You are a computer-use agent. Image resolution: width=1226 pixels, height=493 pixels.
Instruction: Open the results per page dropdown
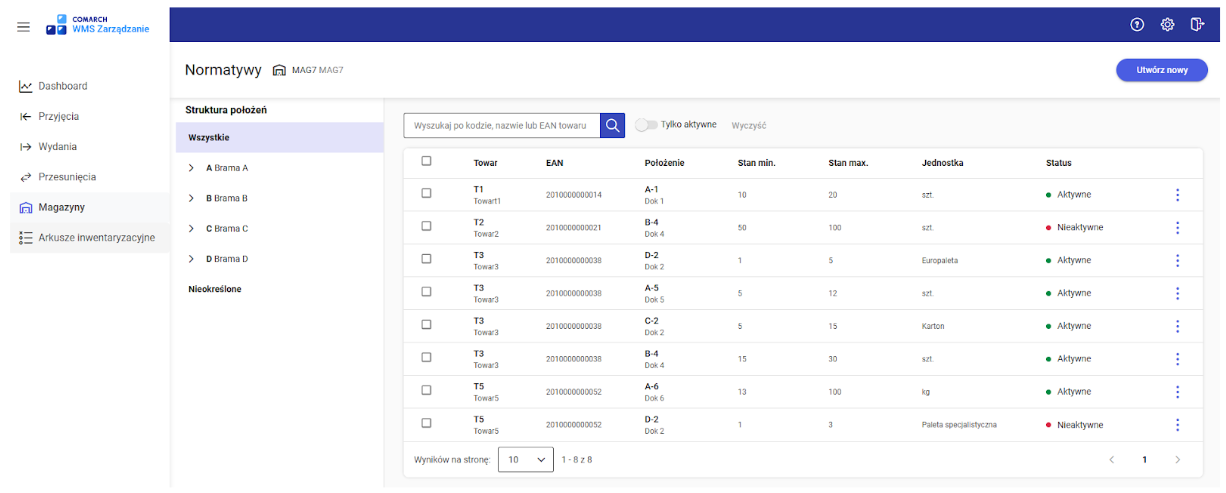point(526,459)
